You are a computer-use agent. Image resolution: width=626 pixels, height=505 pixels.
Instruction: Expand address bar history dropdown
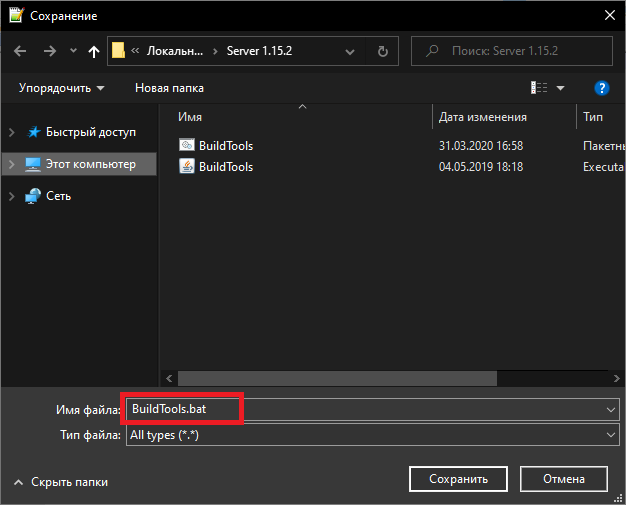point(350,51)
